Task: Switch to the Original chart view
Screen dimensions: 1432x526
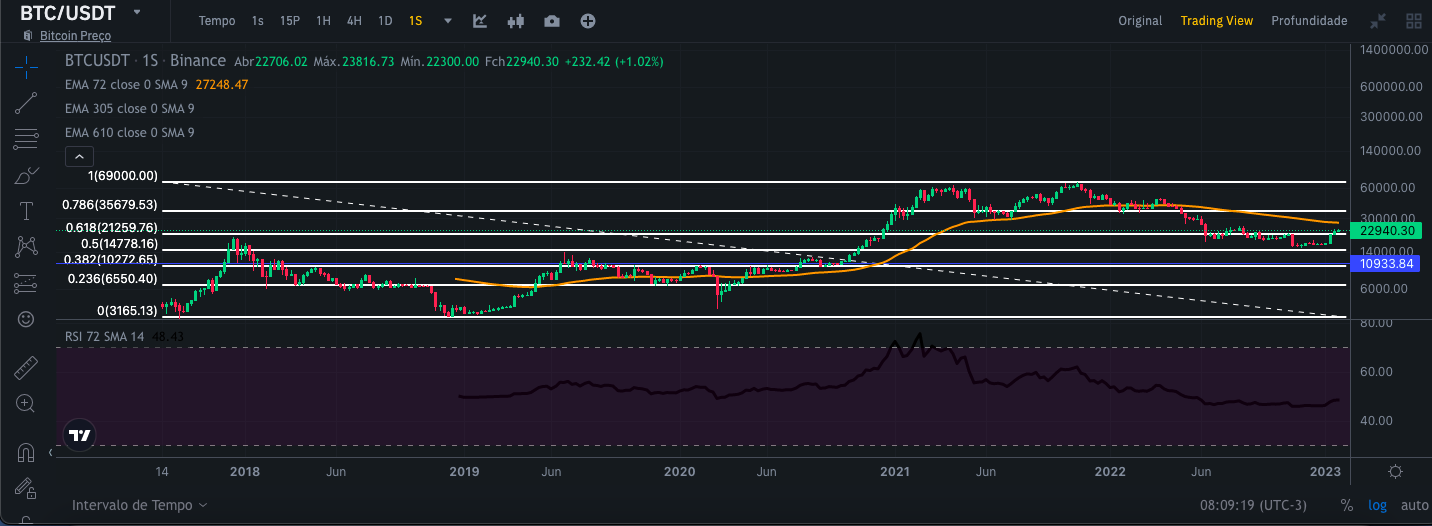Action: click(x=1140, y=21)
